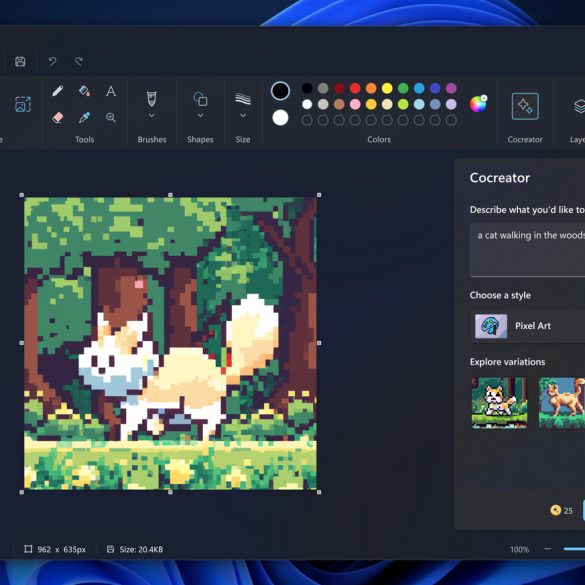Click the Cocreator credits coin icon
585x585 pixels.
(556, 510)
